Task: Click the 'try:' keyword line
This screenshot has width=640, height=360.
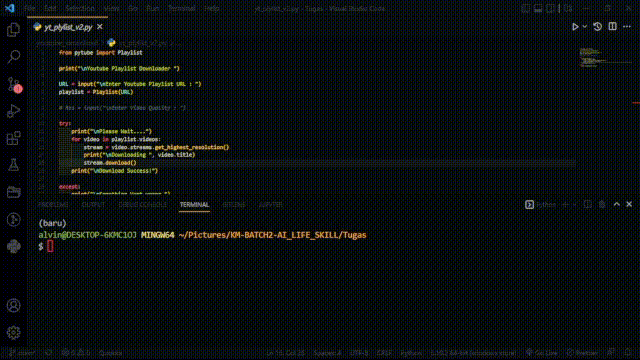Action: point(64,123)
